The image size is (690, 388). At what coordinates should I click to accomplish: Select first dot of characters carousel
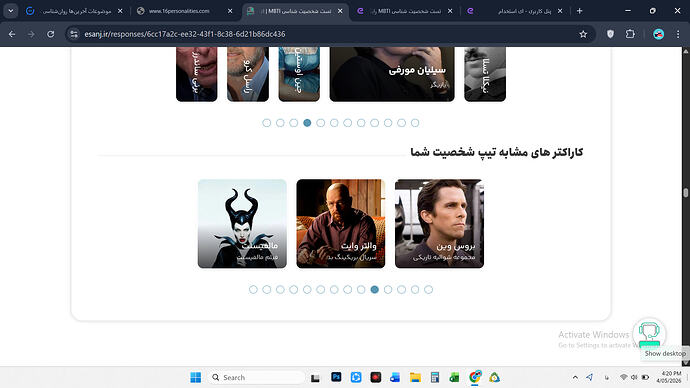click(253, 289)
